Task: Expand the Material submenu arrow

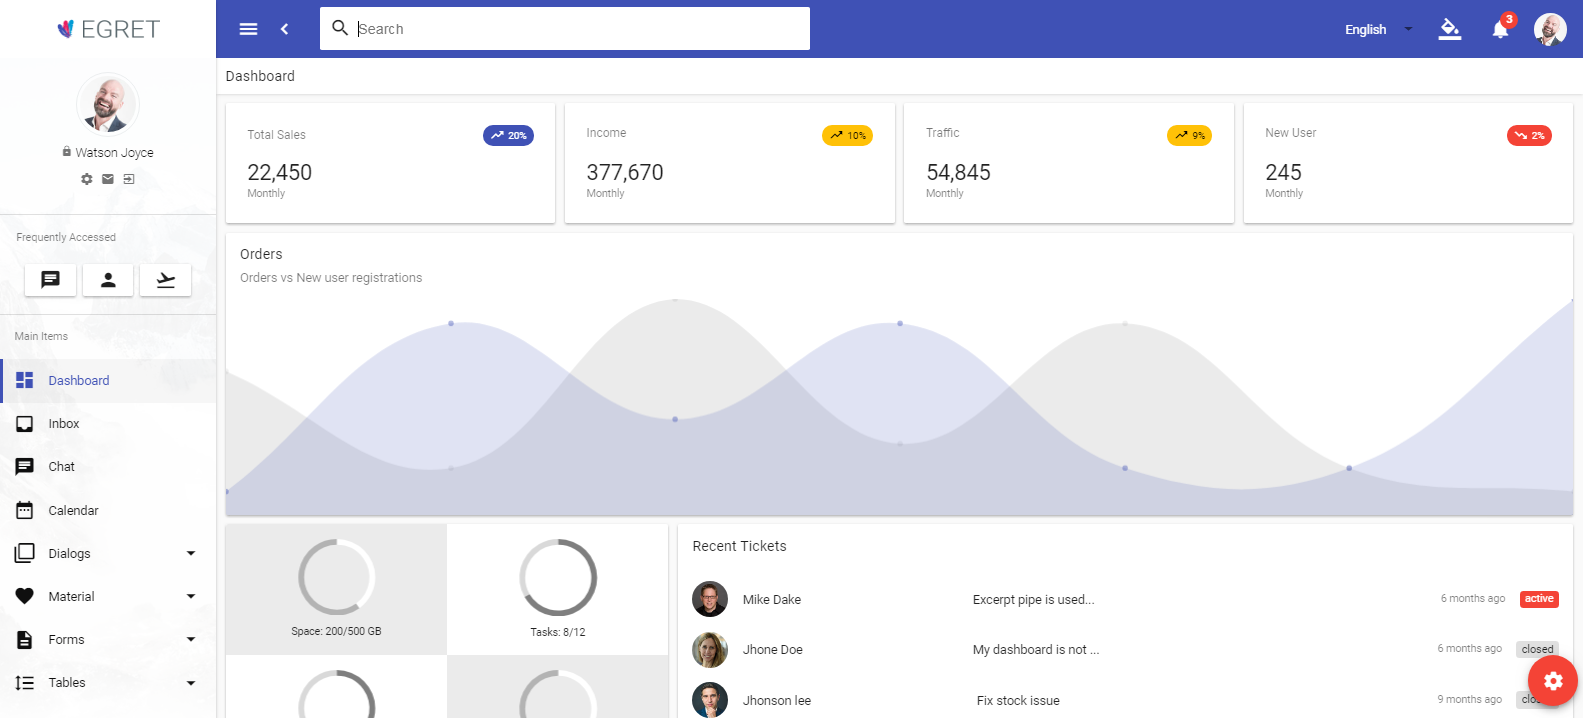Action: (190, 596)
